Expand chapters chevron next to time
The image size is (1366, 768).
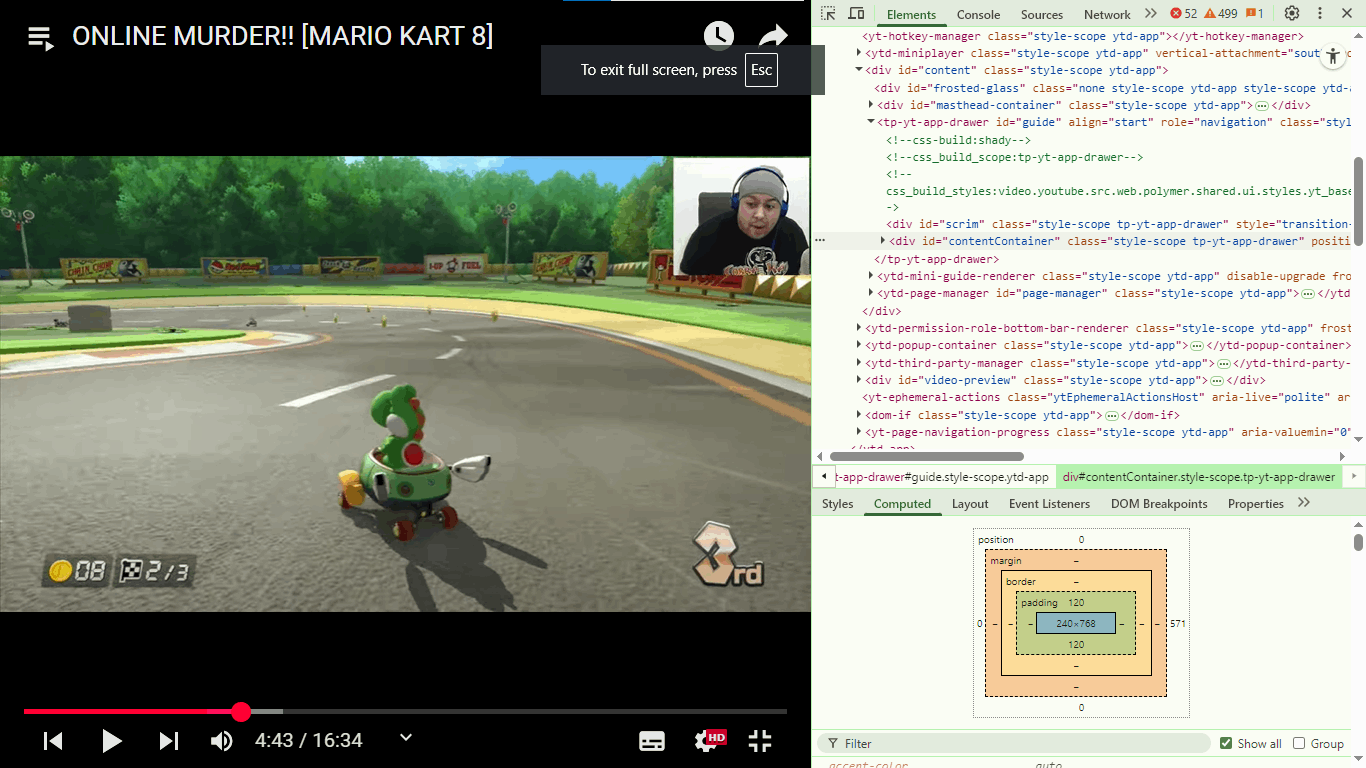406,738
